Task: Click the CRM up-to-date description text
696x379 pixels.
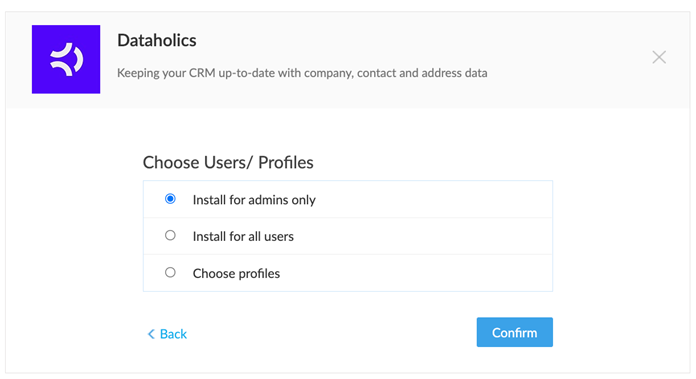Action: coord(302,73)
